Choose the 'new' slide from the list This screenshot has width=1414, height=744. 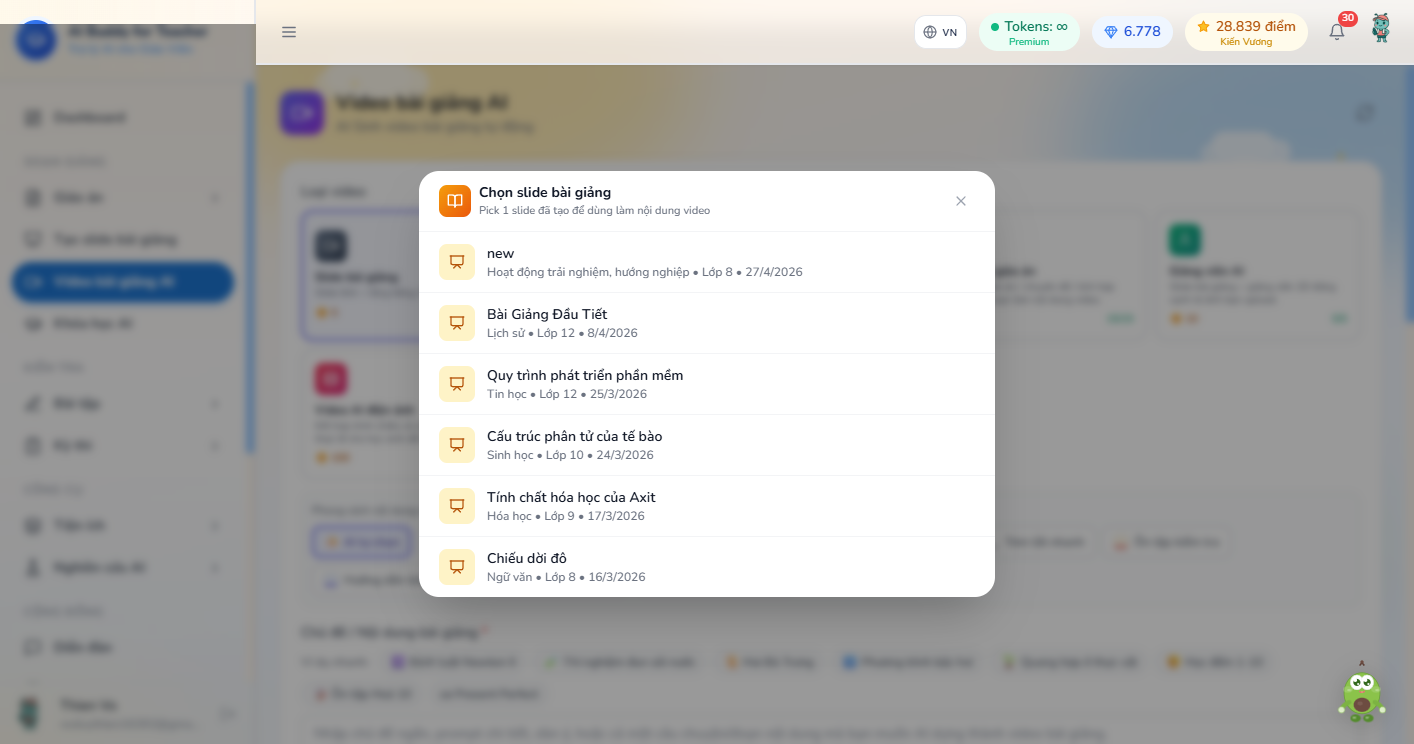707,262
